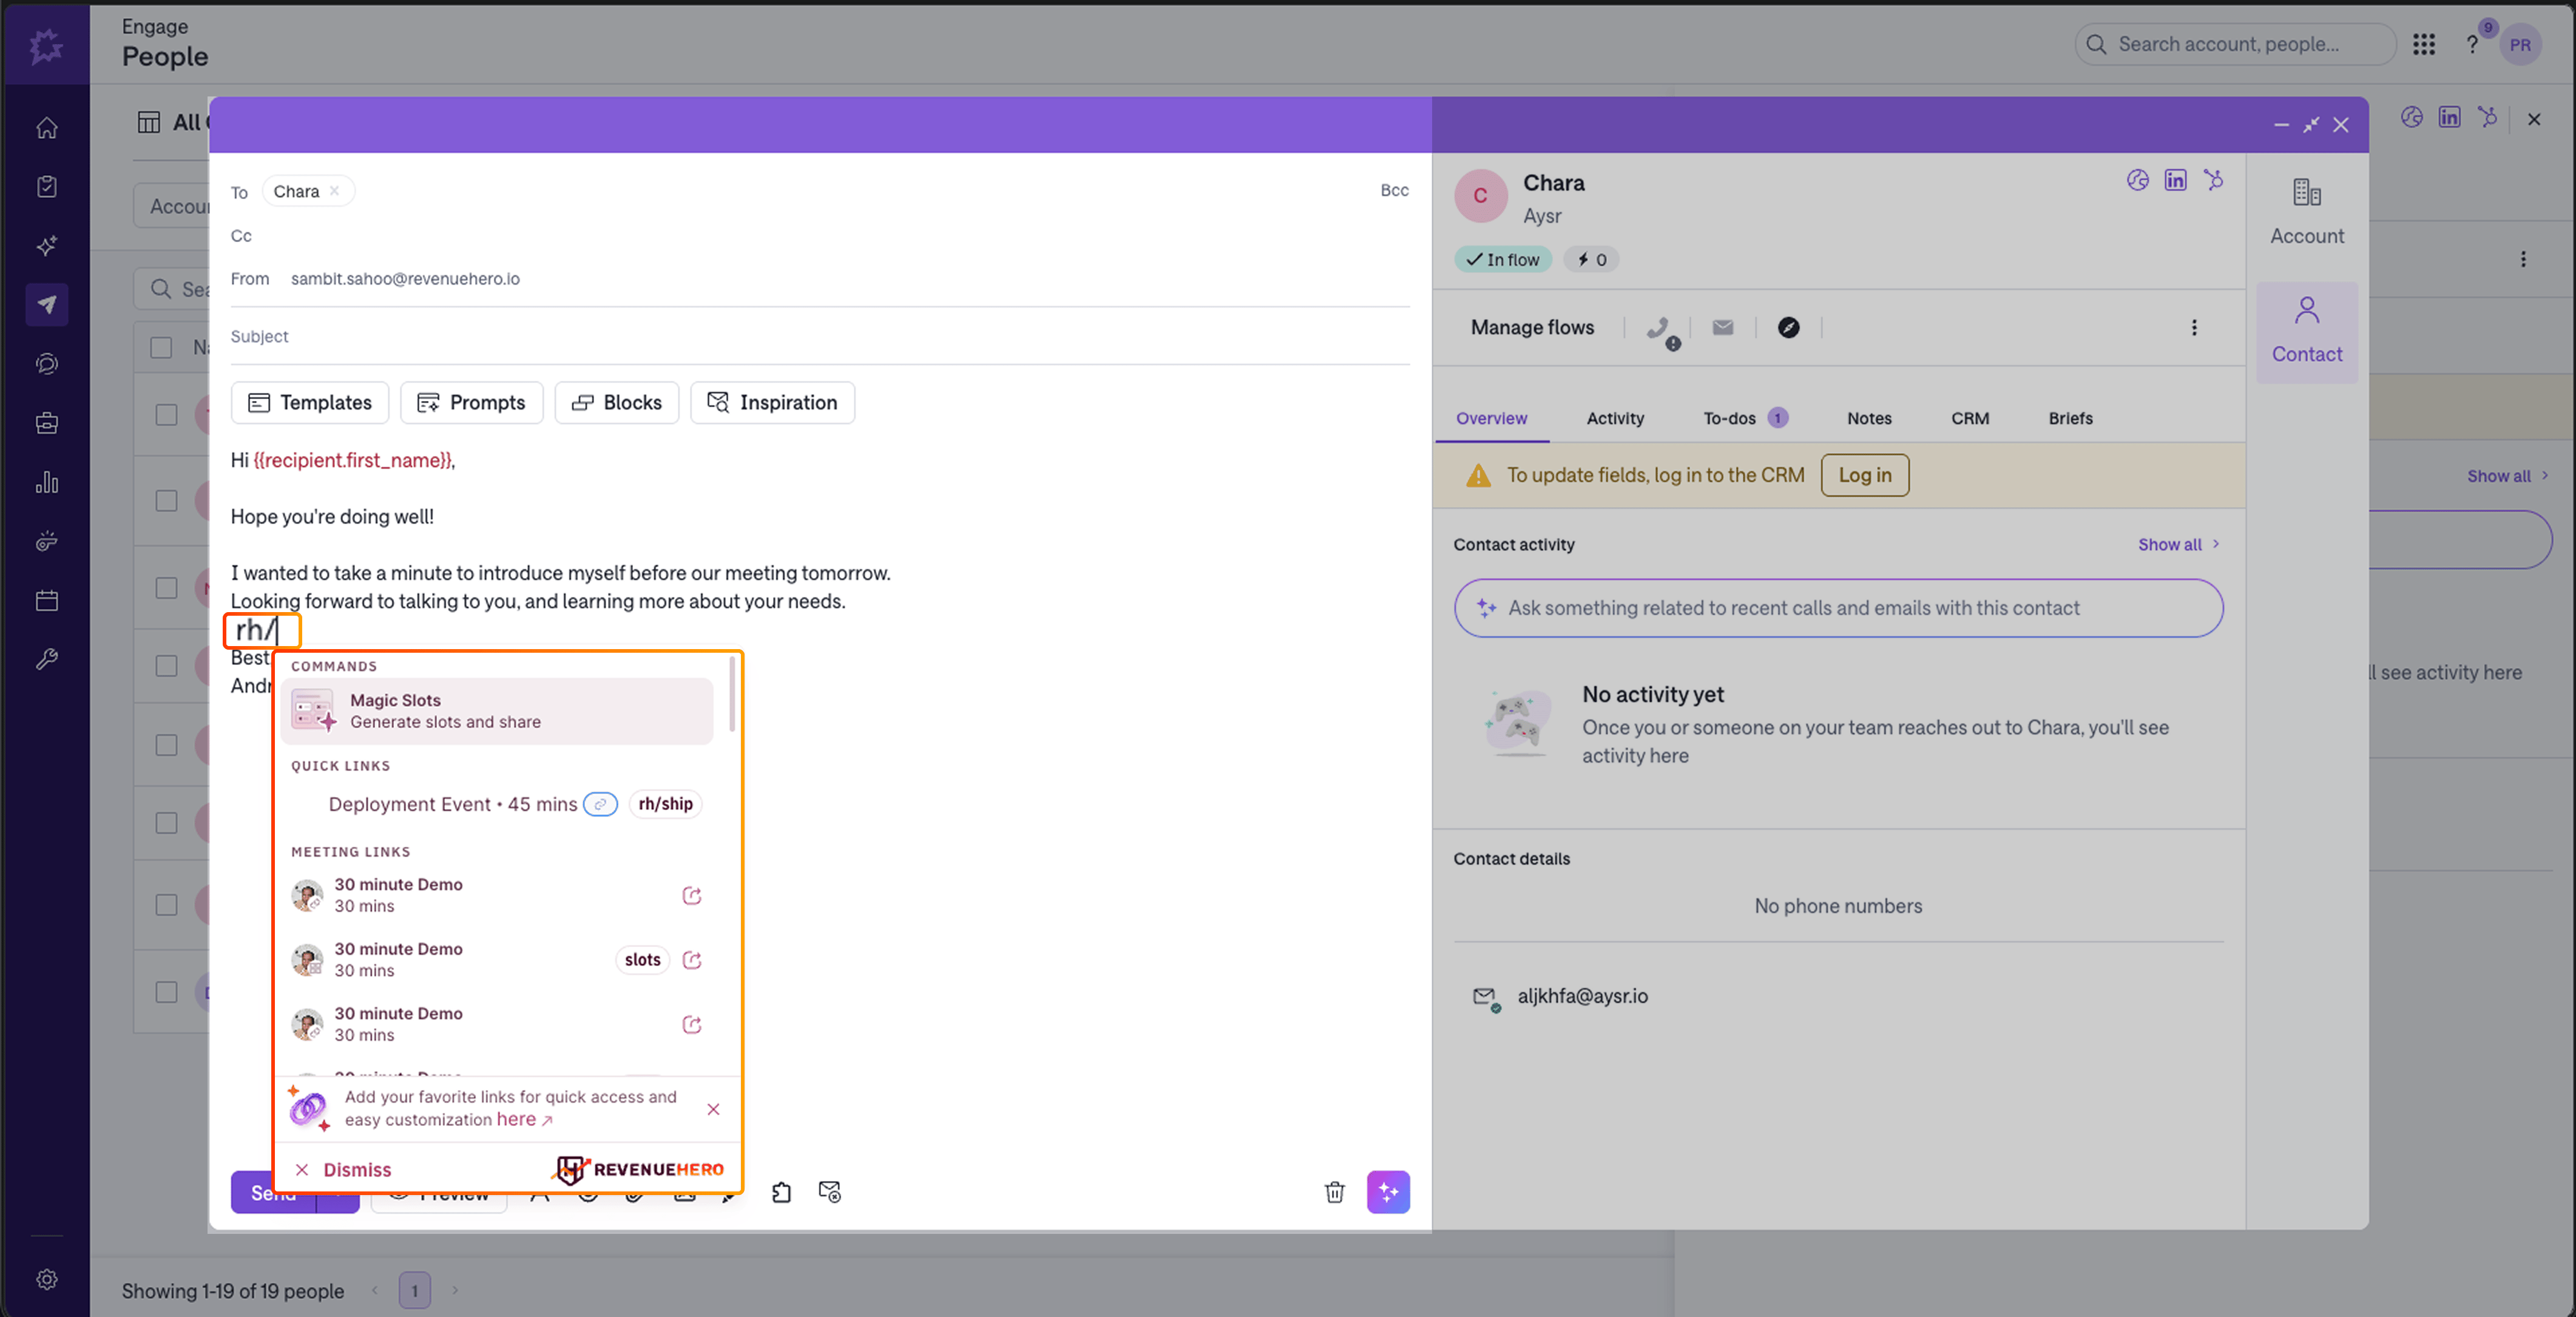Expand Show all under Contact activity
Viewport: 2576px width, 1317px height.
(x=2179, y=545)
